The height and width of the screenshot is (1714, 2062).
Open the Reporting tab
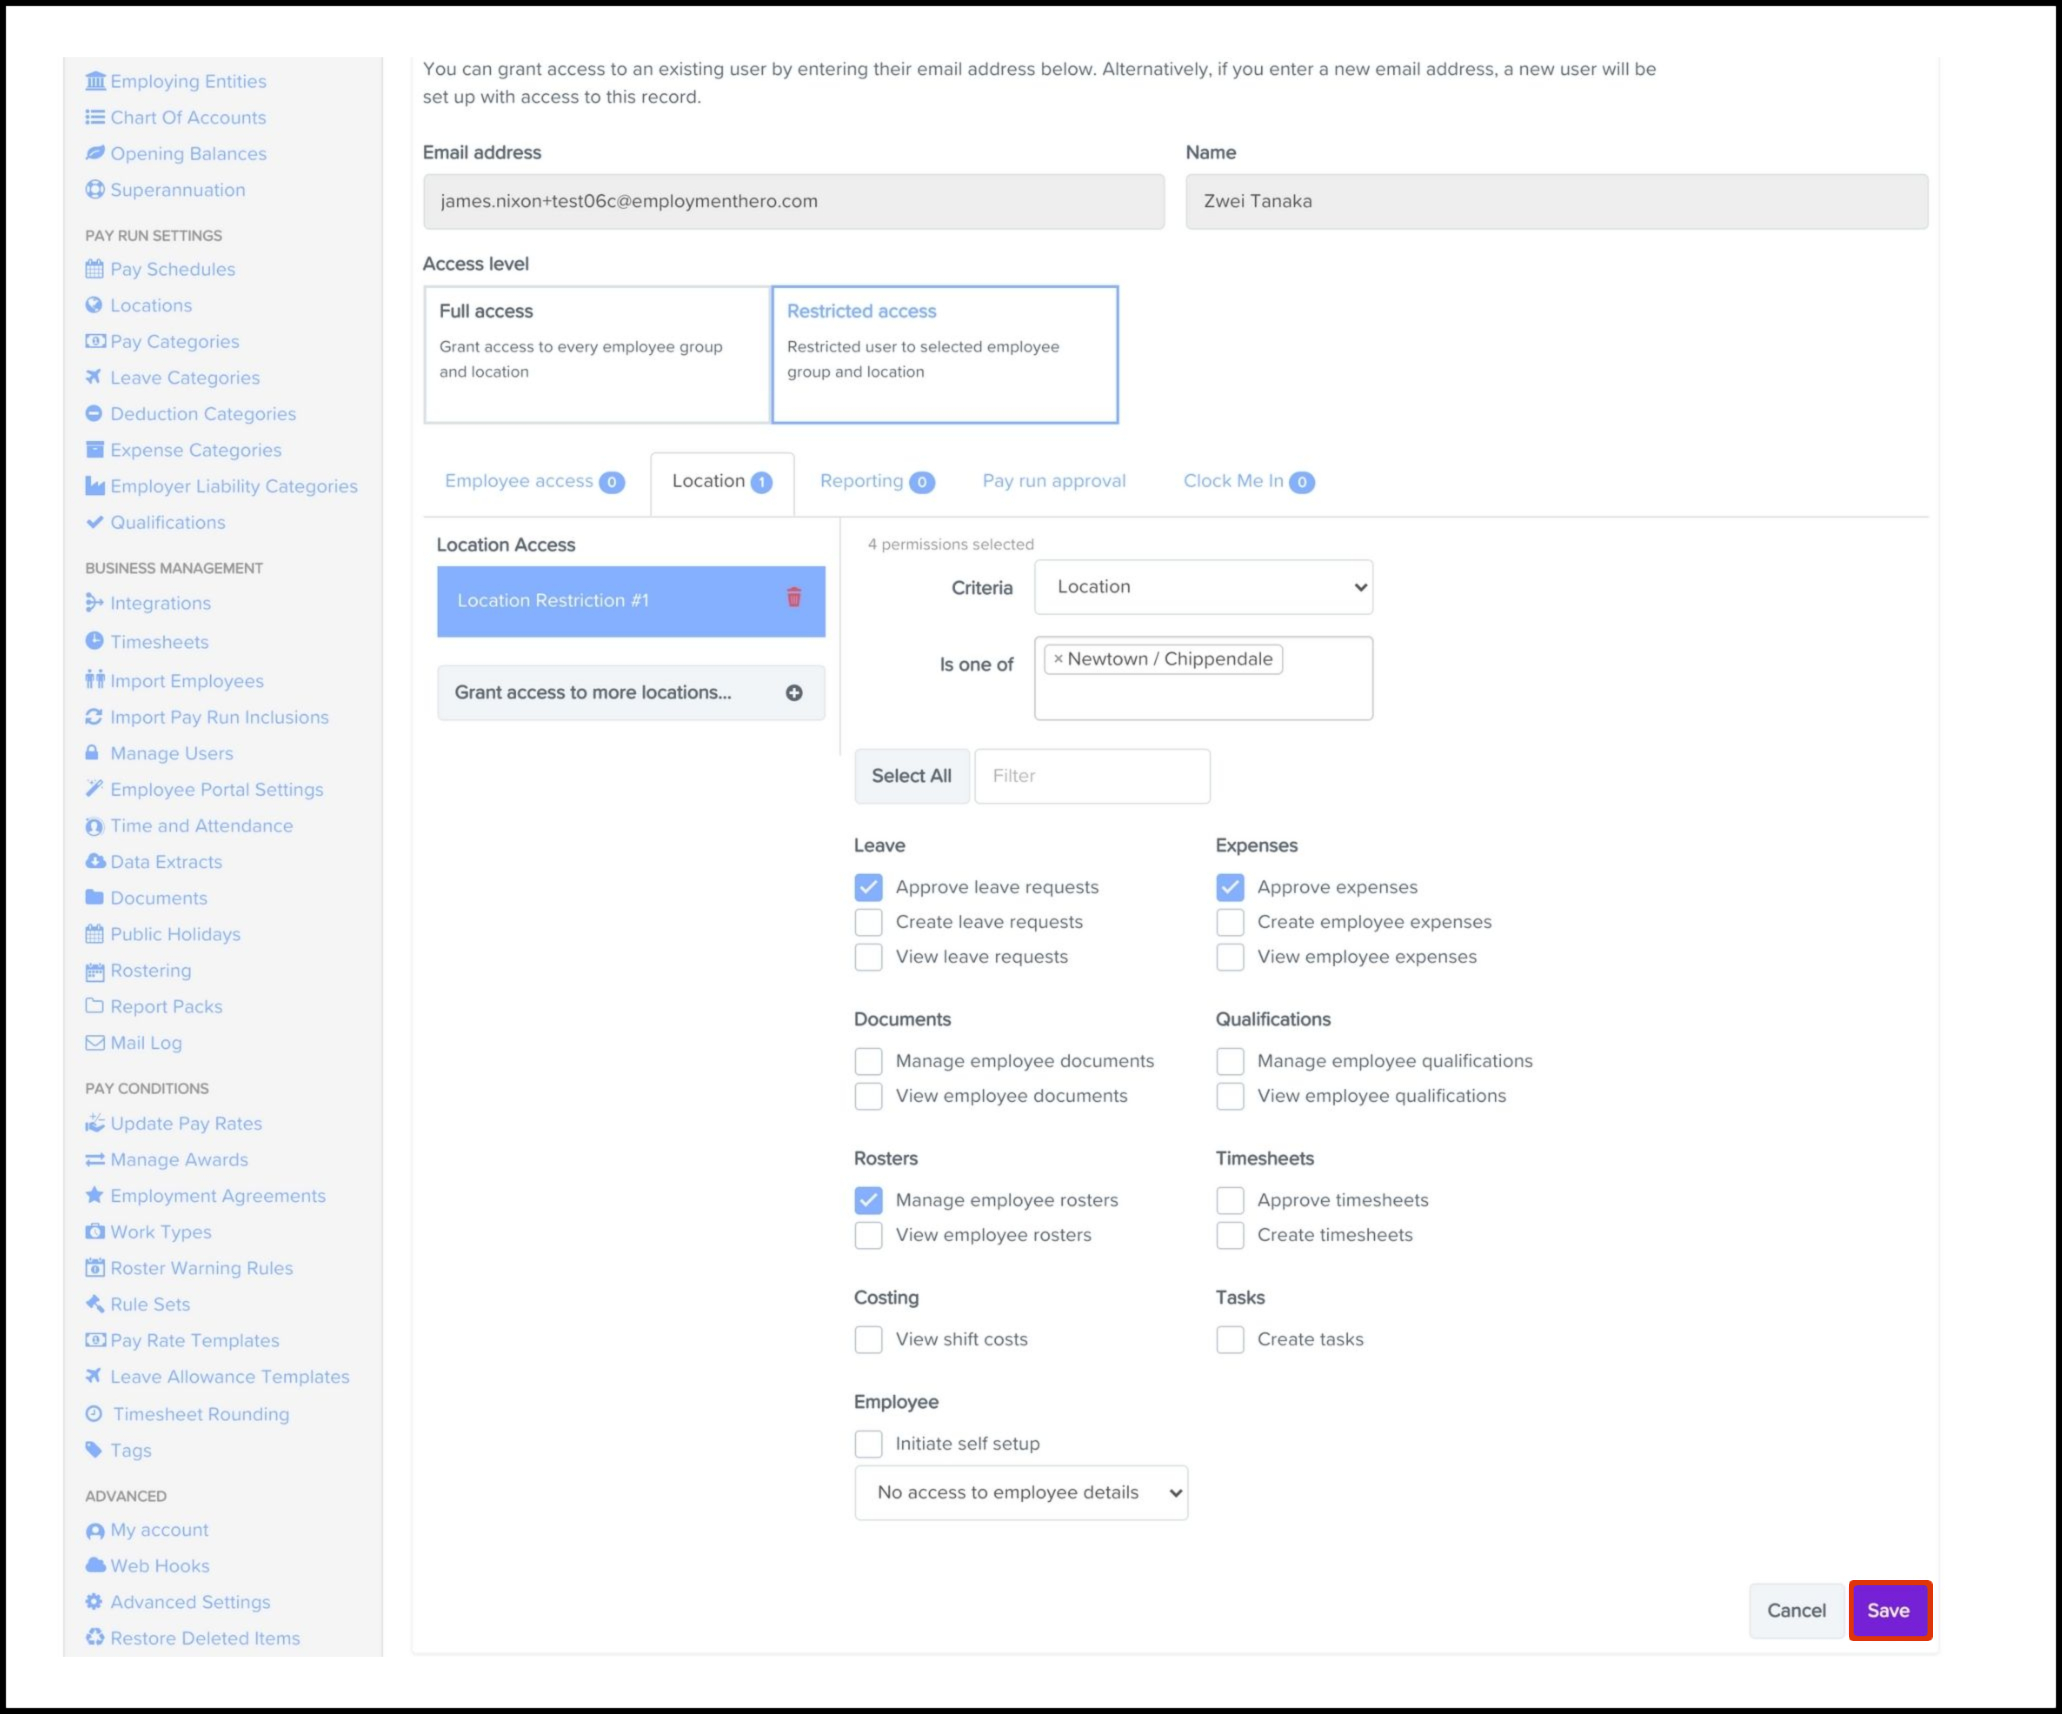[x=876, y=482]
